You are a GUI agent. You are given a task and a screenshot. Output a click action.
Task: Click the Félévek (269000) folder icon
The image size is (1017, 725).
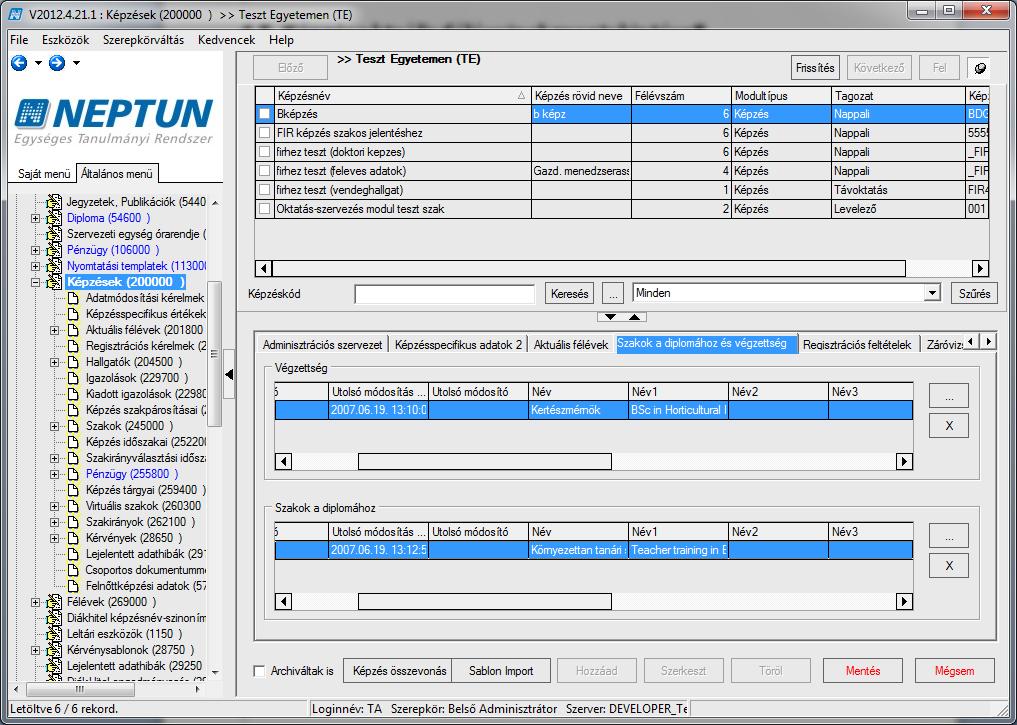[x=55, y=602]
